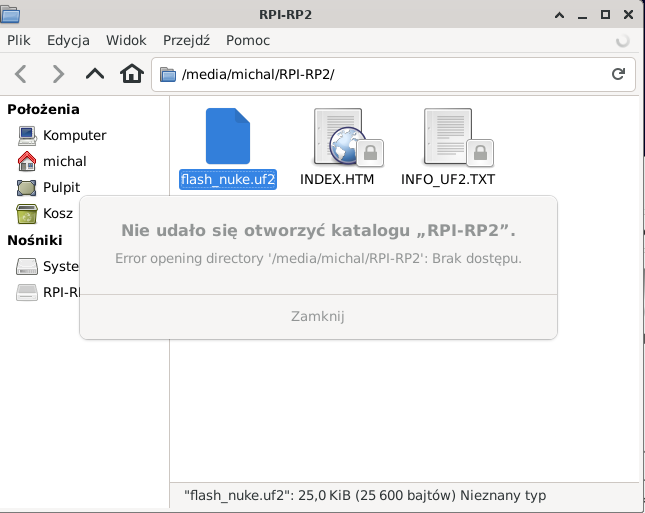Click the /media/michal/RPI-RP2/ path field
The height and width of the screenshot is (513, 645).
click(393, 74)
